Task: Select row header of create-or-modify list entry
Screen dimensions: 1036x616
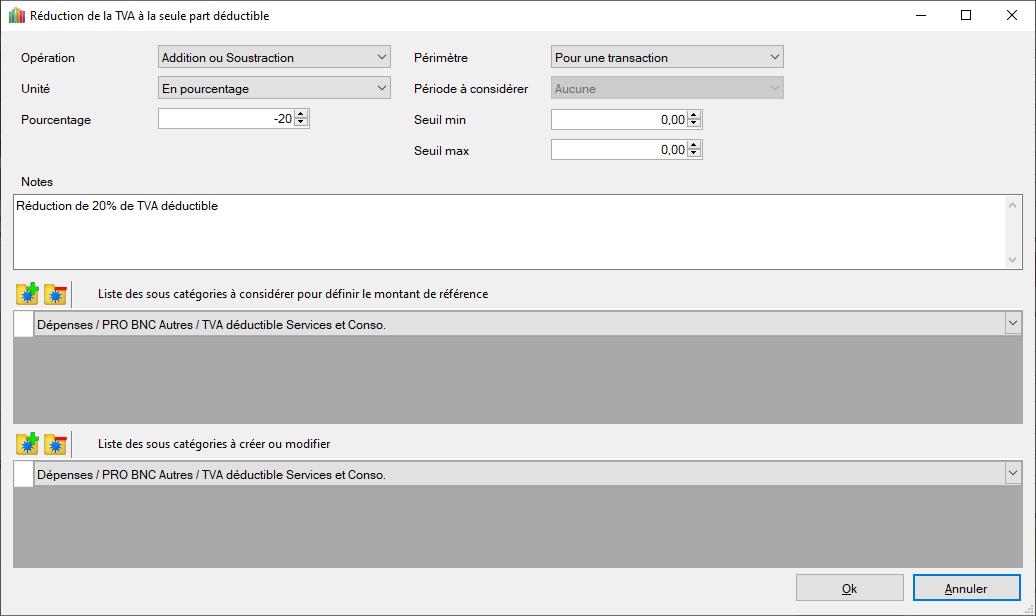Action: (23, 474)
